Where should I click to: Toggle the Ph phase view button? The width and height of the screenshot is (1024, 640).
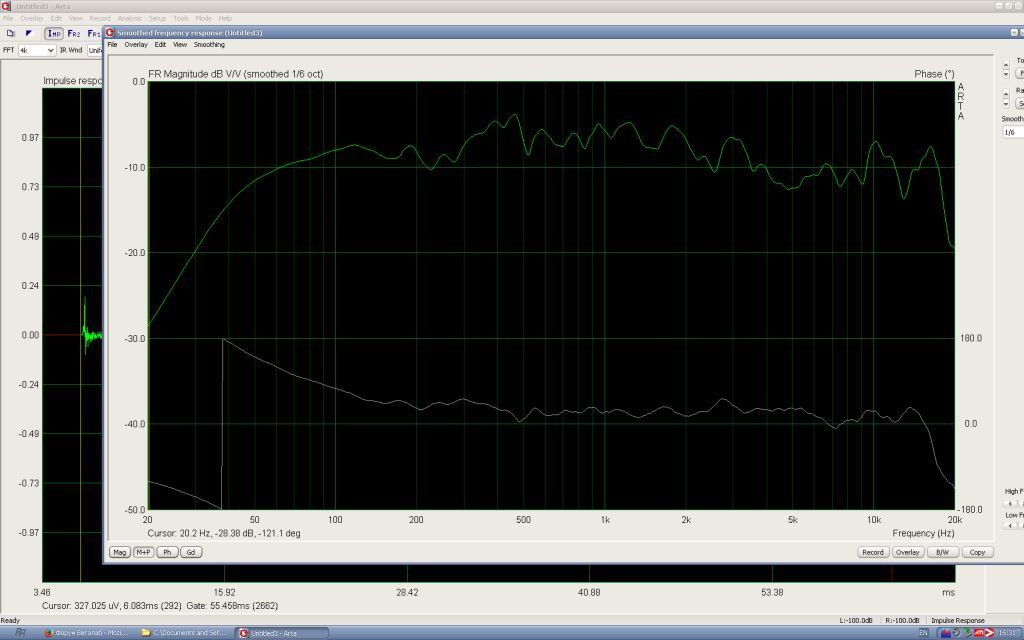(167, 552)
